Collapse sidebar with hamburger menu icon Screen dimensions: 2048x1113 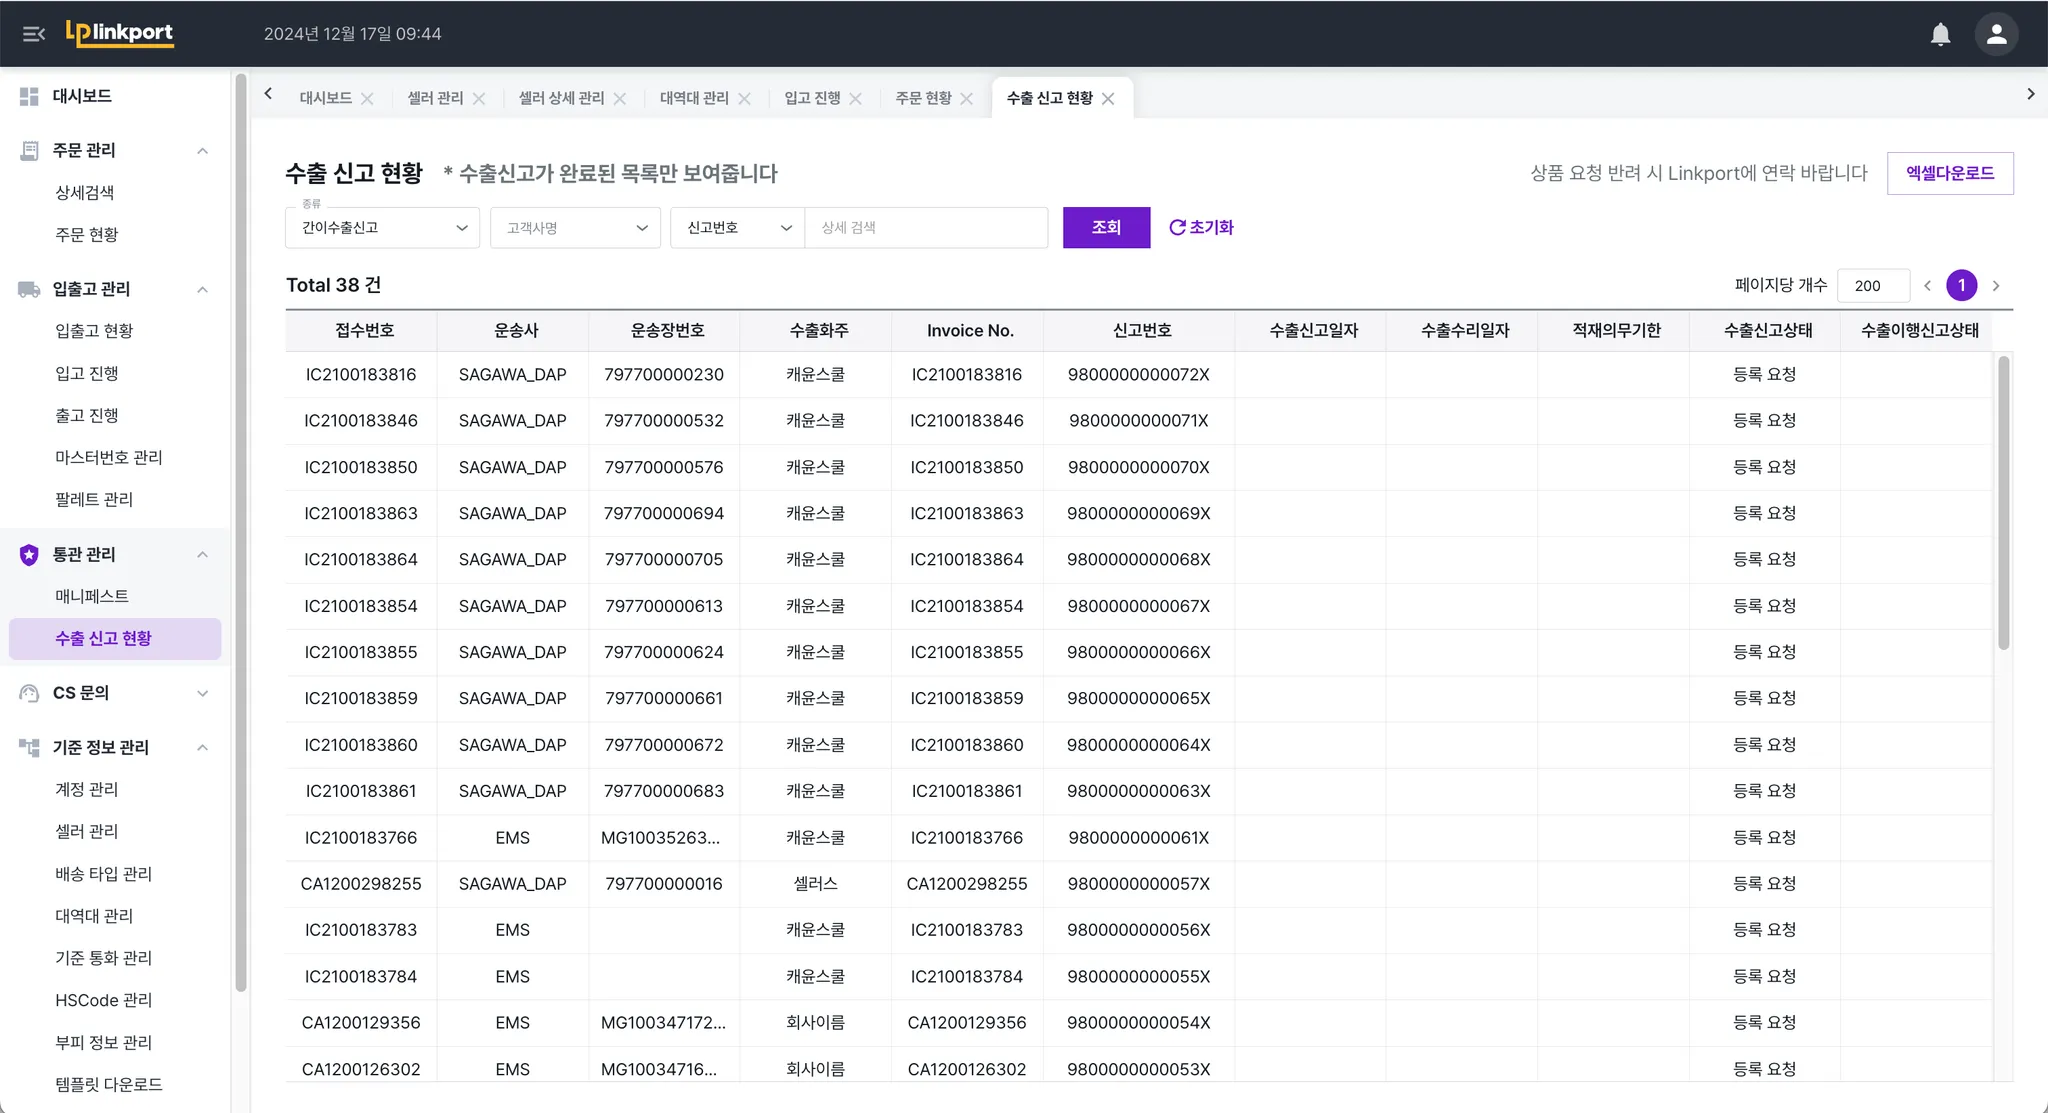(34, 34)
